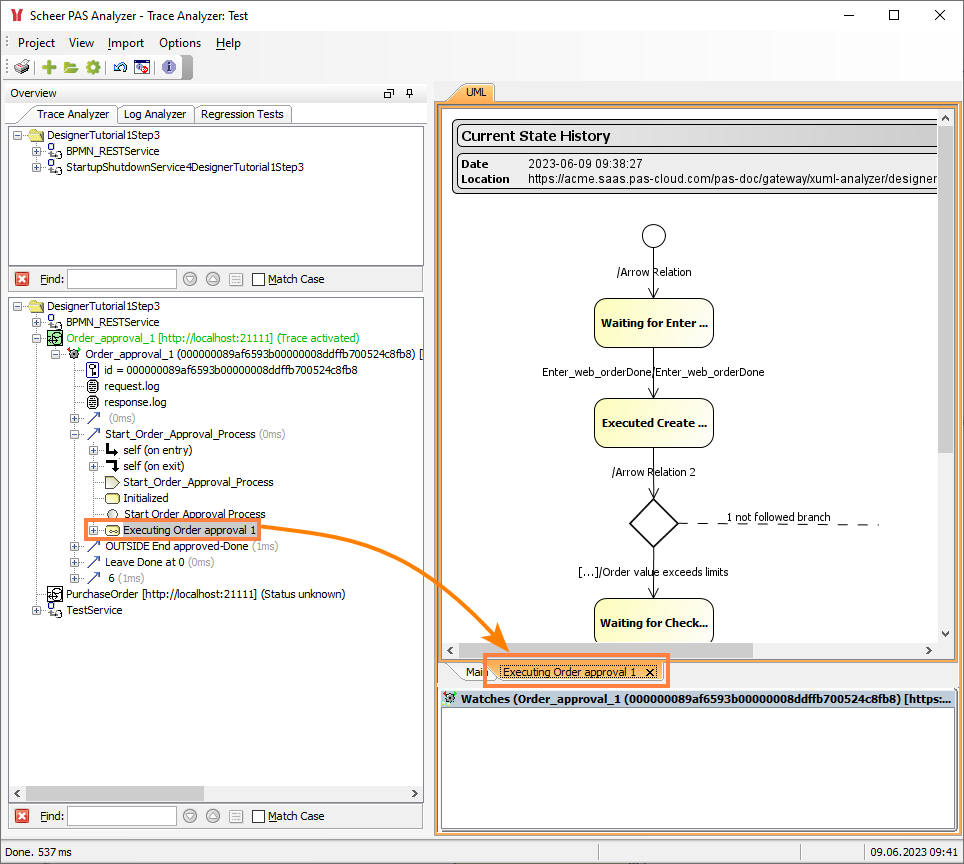Close the Executing Order approval 1 tab
964x864 pixels.
(x=650, y=672)
